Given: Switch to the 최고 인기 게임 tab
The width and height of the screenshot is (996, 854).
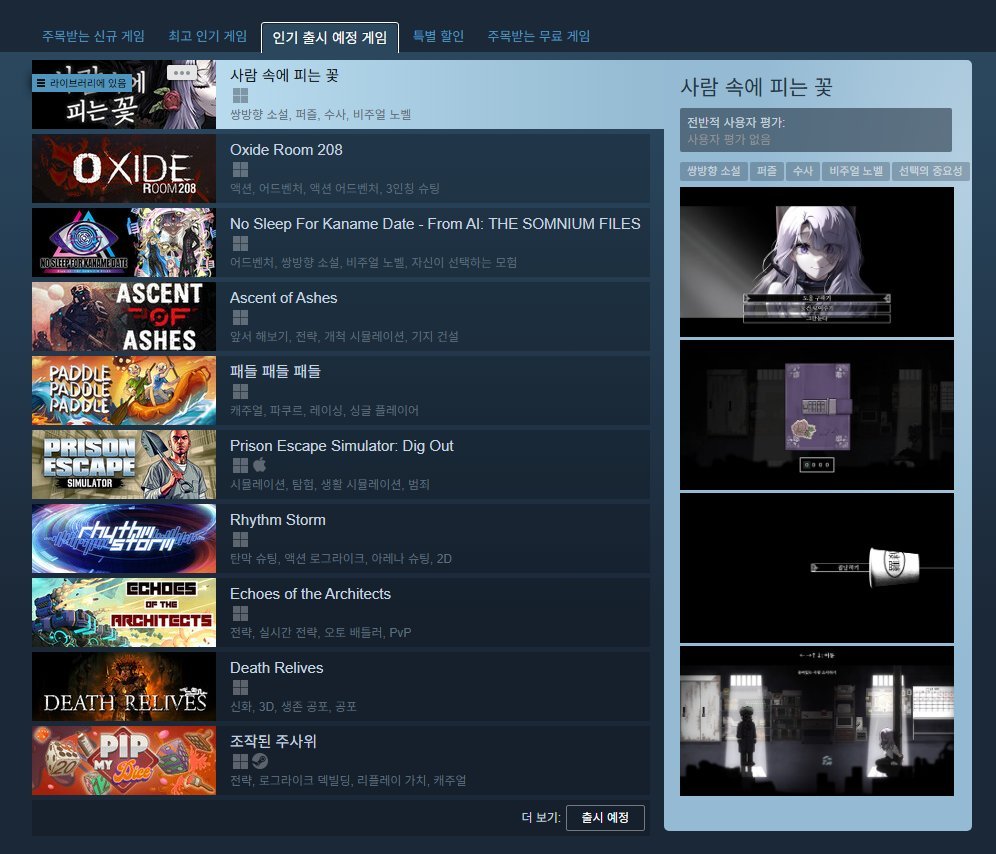Looking at the screenshot, I should (x=207, y=36).
